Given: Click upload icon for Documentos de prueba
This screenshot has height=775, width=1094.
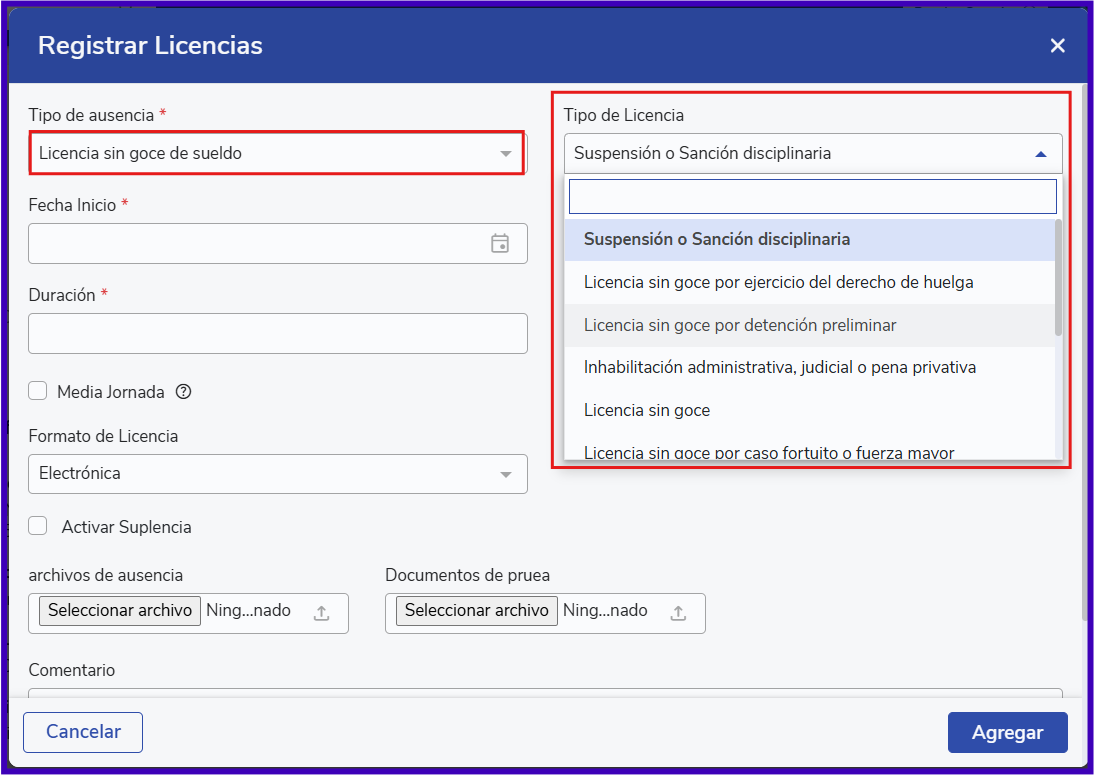Looking at the screenshot, I should (678, 613).
